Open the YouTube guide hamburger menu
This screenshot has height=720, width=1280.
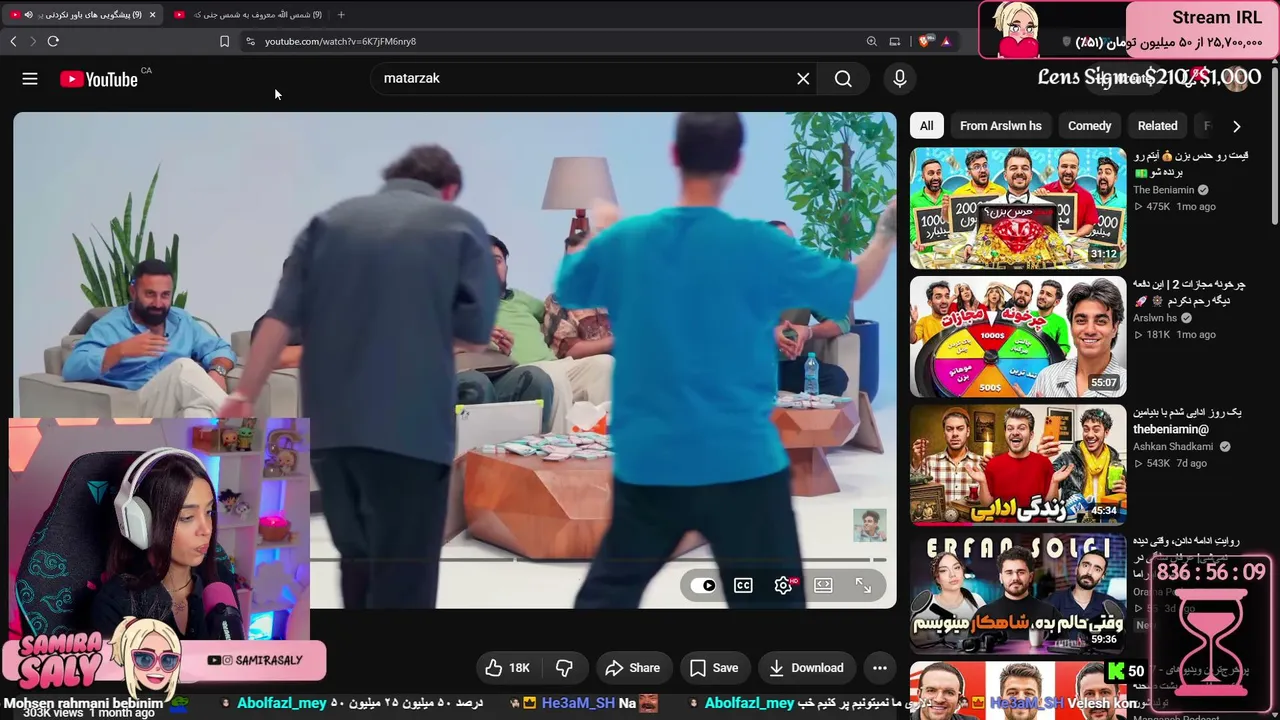(30, 79)
